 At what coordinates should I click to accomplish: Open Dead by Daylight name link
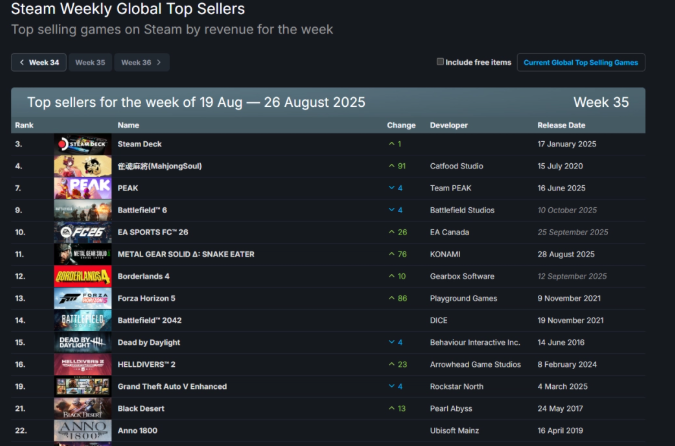(x=149, y=342)
